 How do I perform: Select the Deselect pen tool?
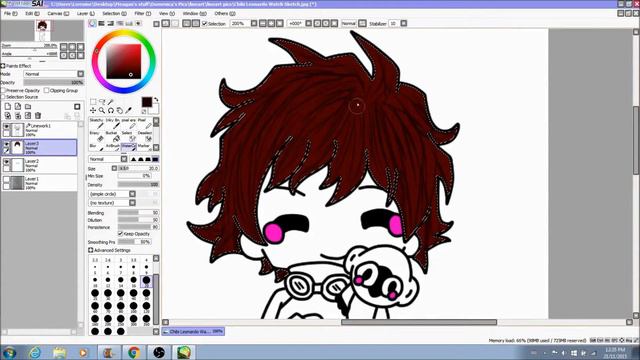[x=144, y=137]
